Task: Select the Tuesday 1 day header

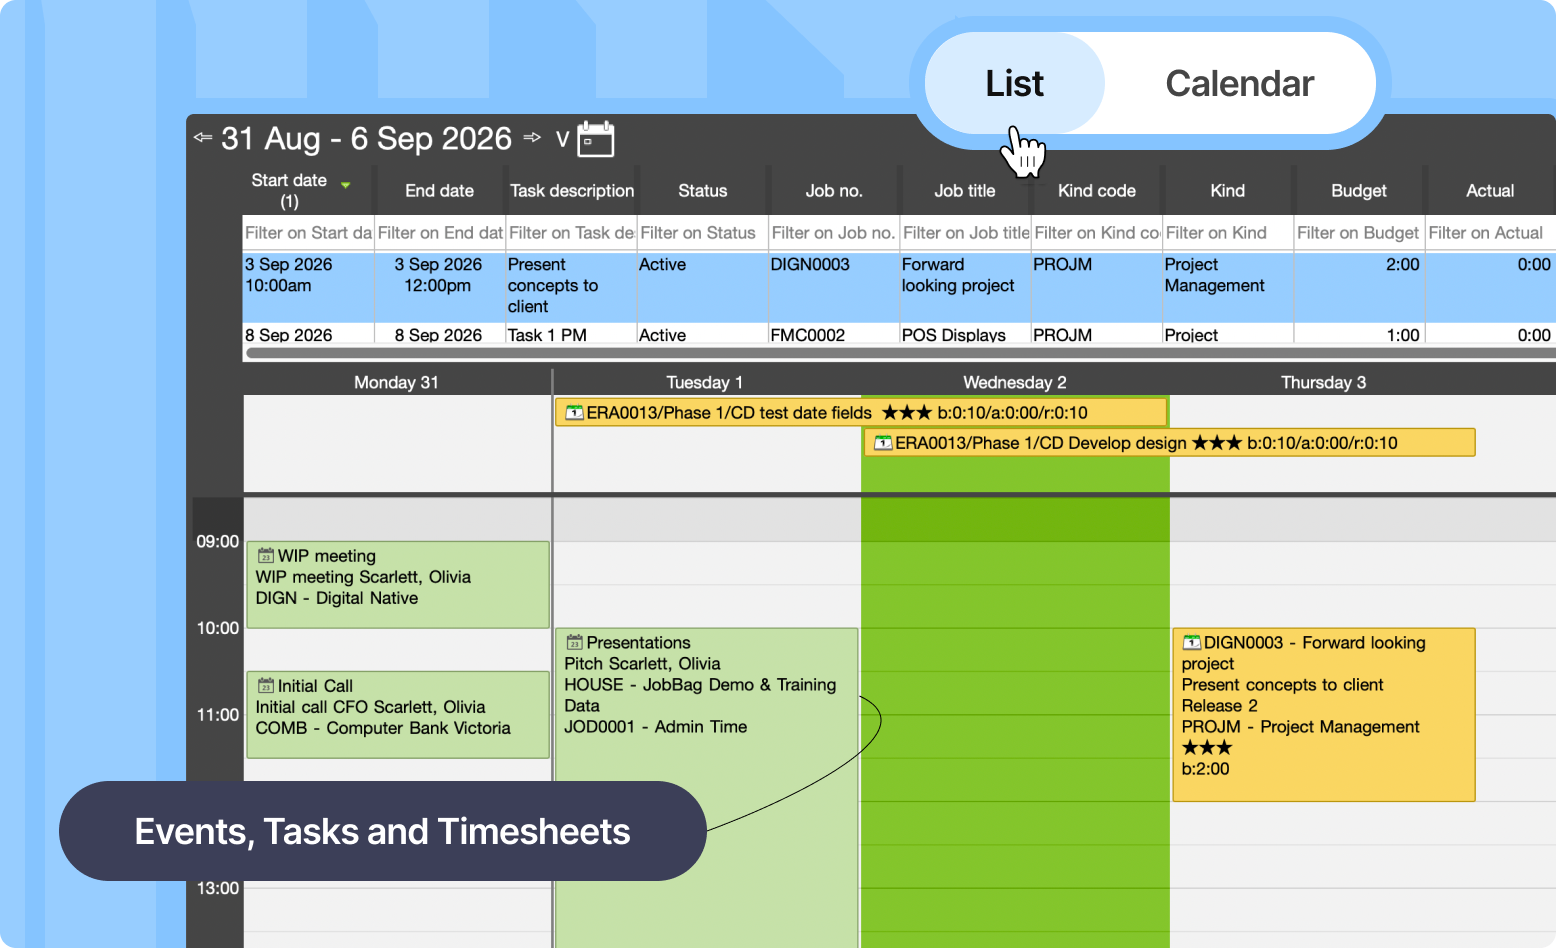Action: coord(705,382)
